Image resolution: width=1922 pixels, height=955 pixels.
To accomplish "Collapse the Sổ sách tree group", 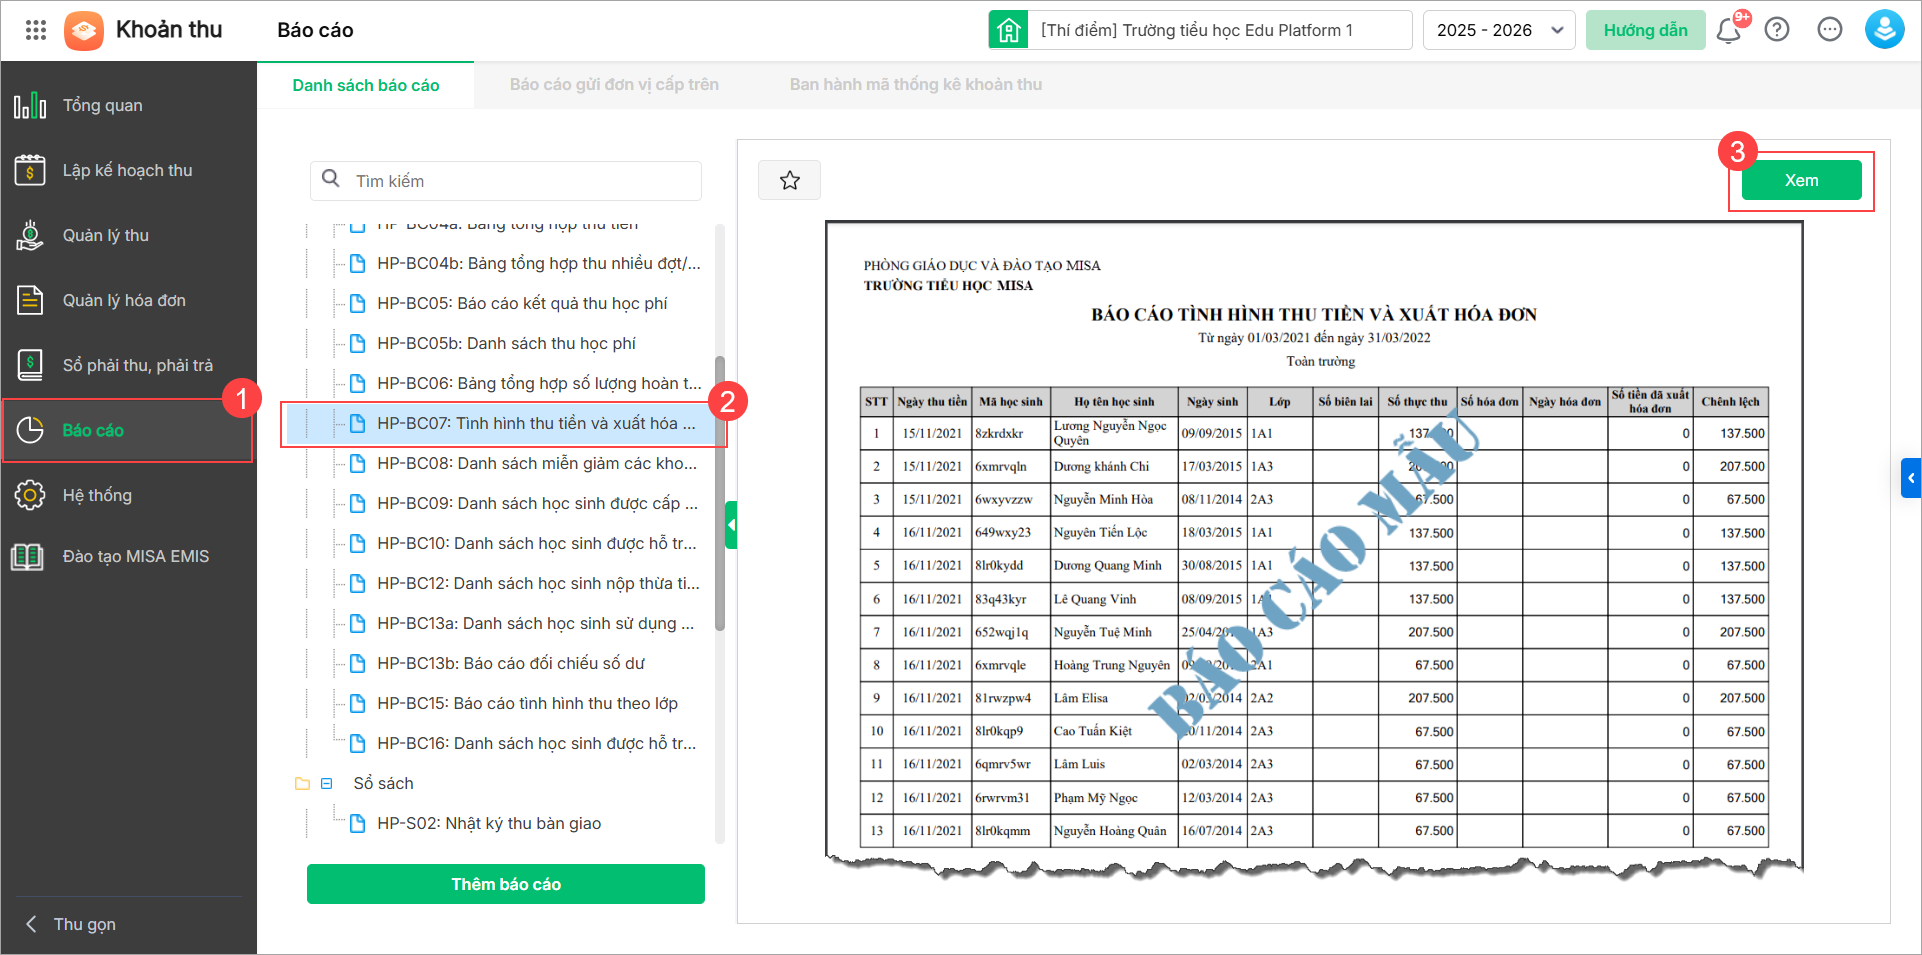I will [326, 784].
